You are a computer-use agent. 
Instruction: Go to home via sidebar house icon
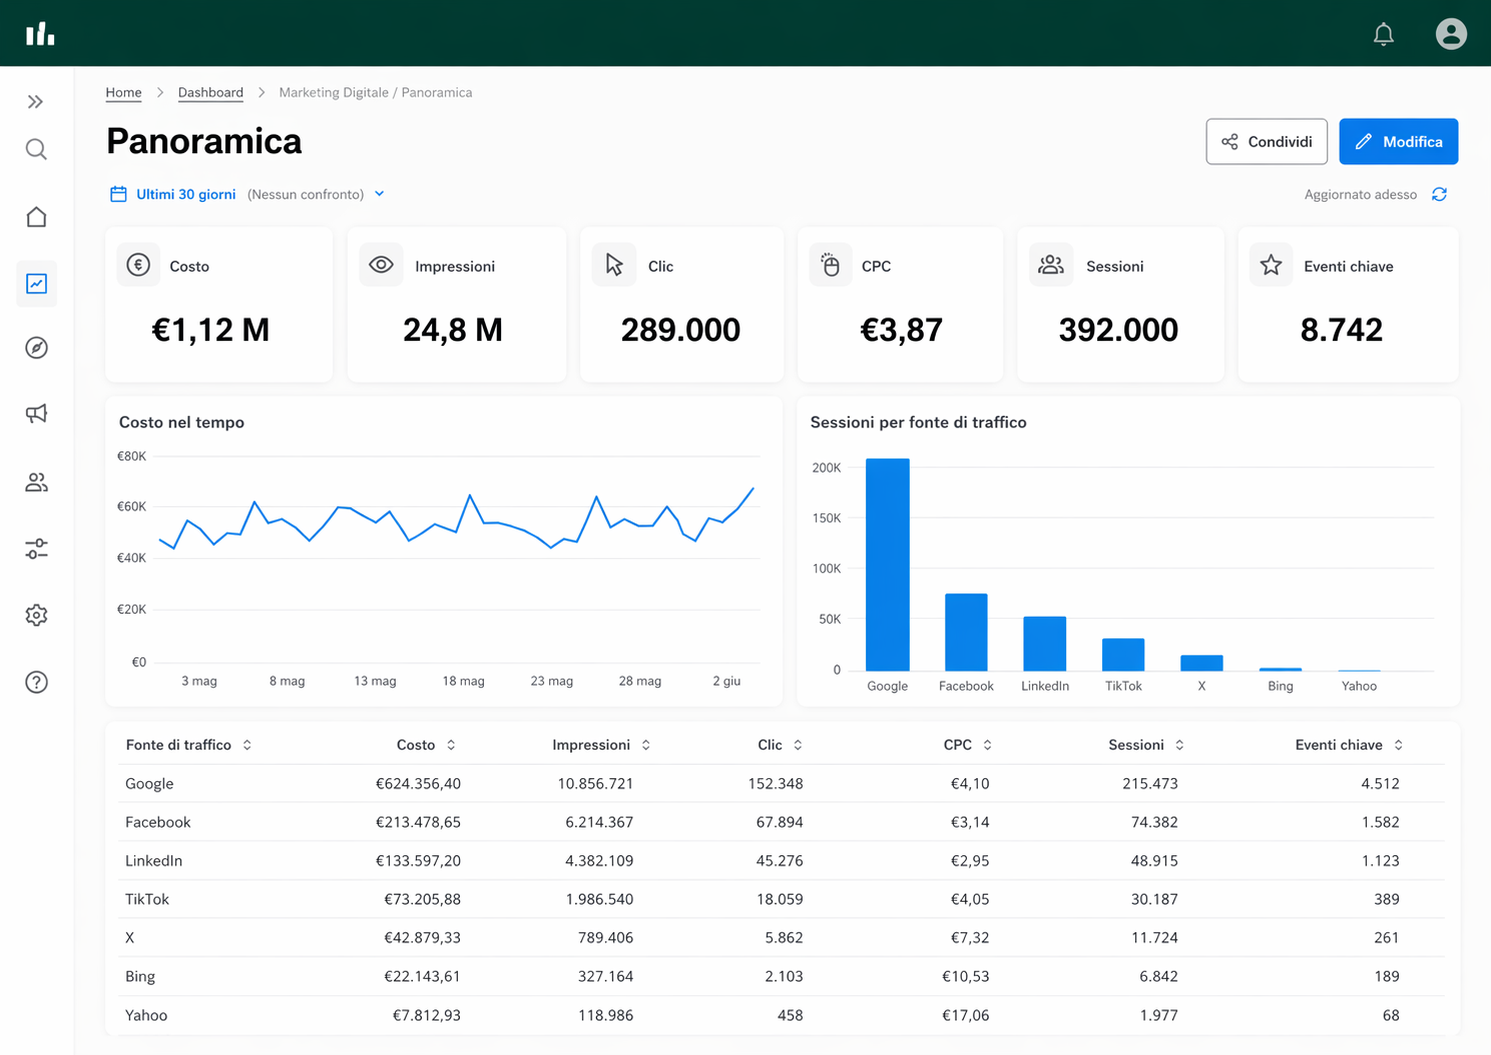click(36, 217)
